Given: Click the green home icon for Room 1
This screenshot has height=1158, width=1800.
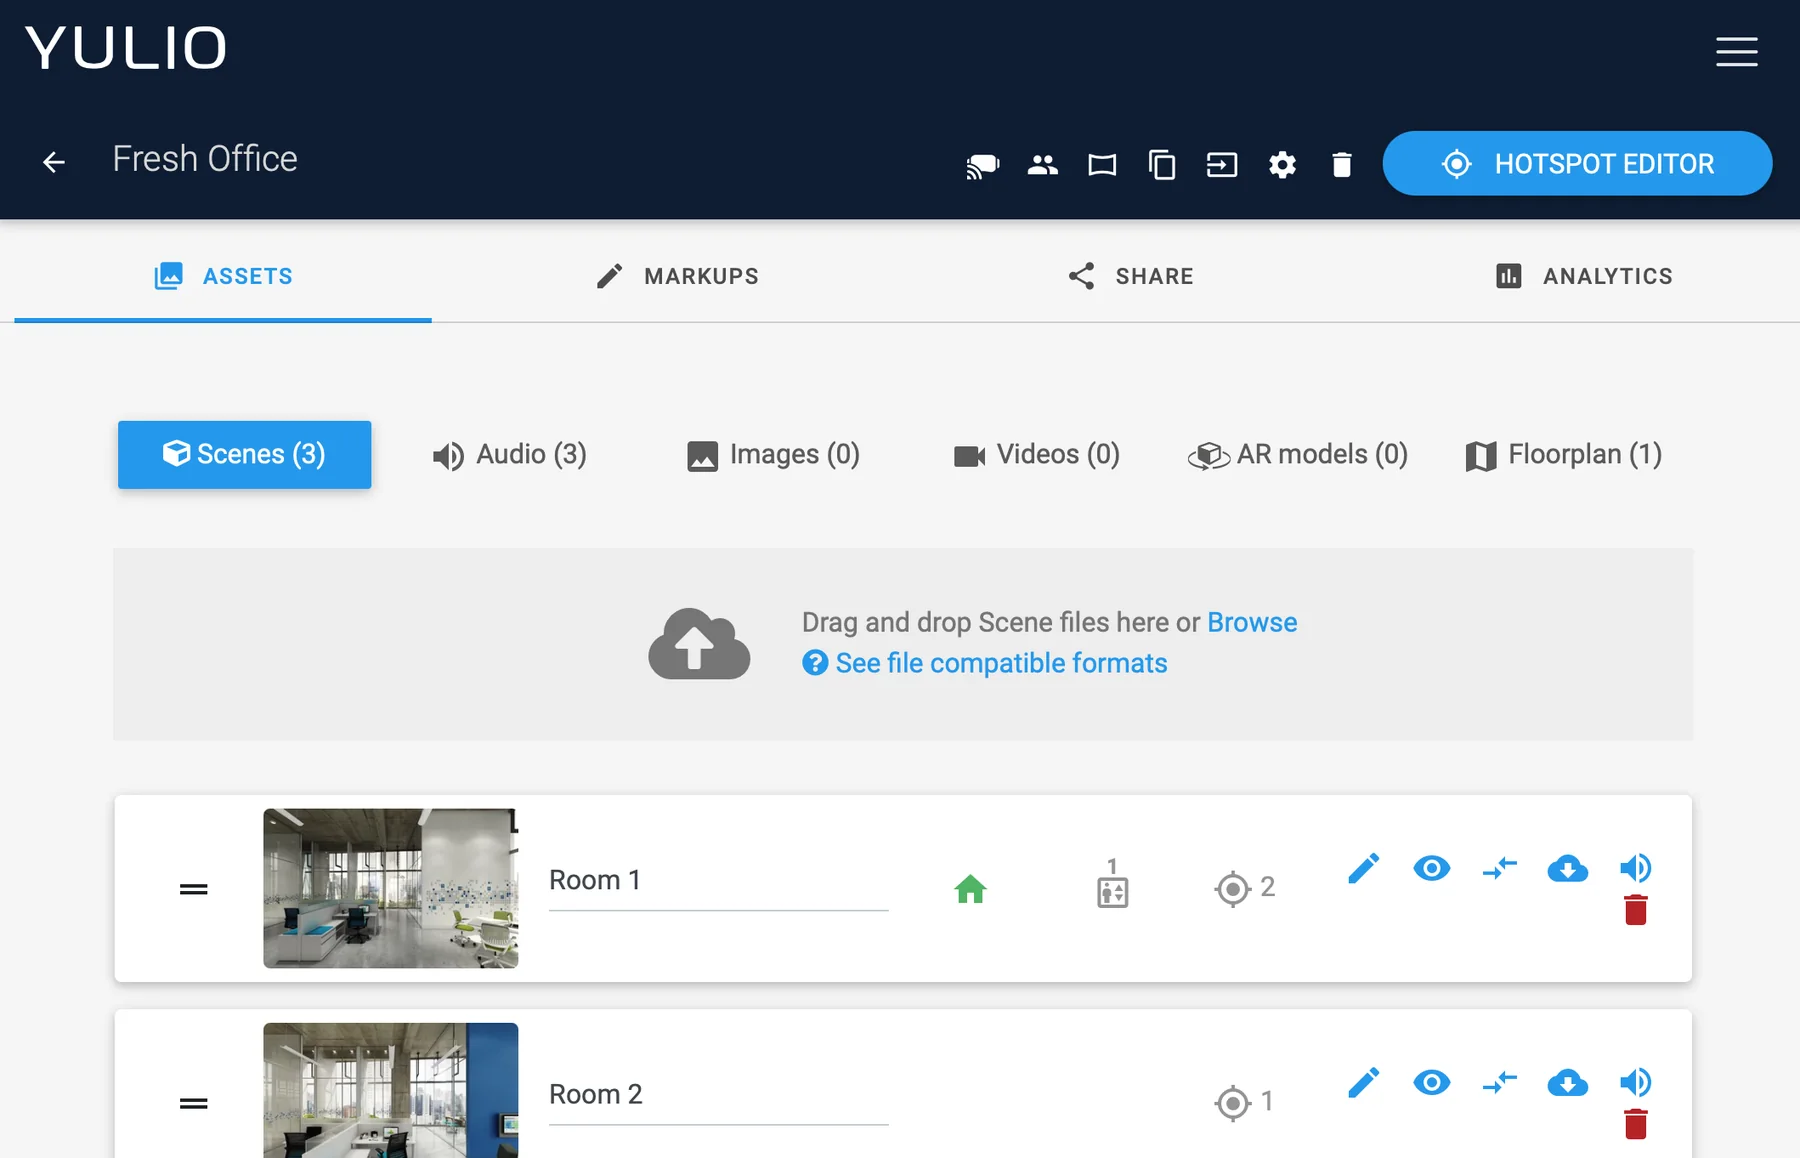Looking at the screenshot, I should coord(970,888).
